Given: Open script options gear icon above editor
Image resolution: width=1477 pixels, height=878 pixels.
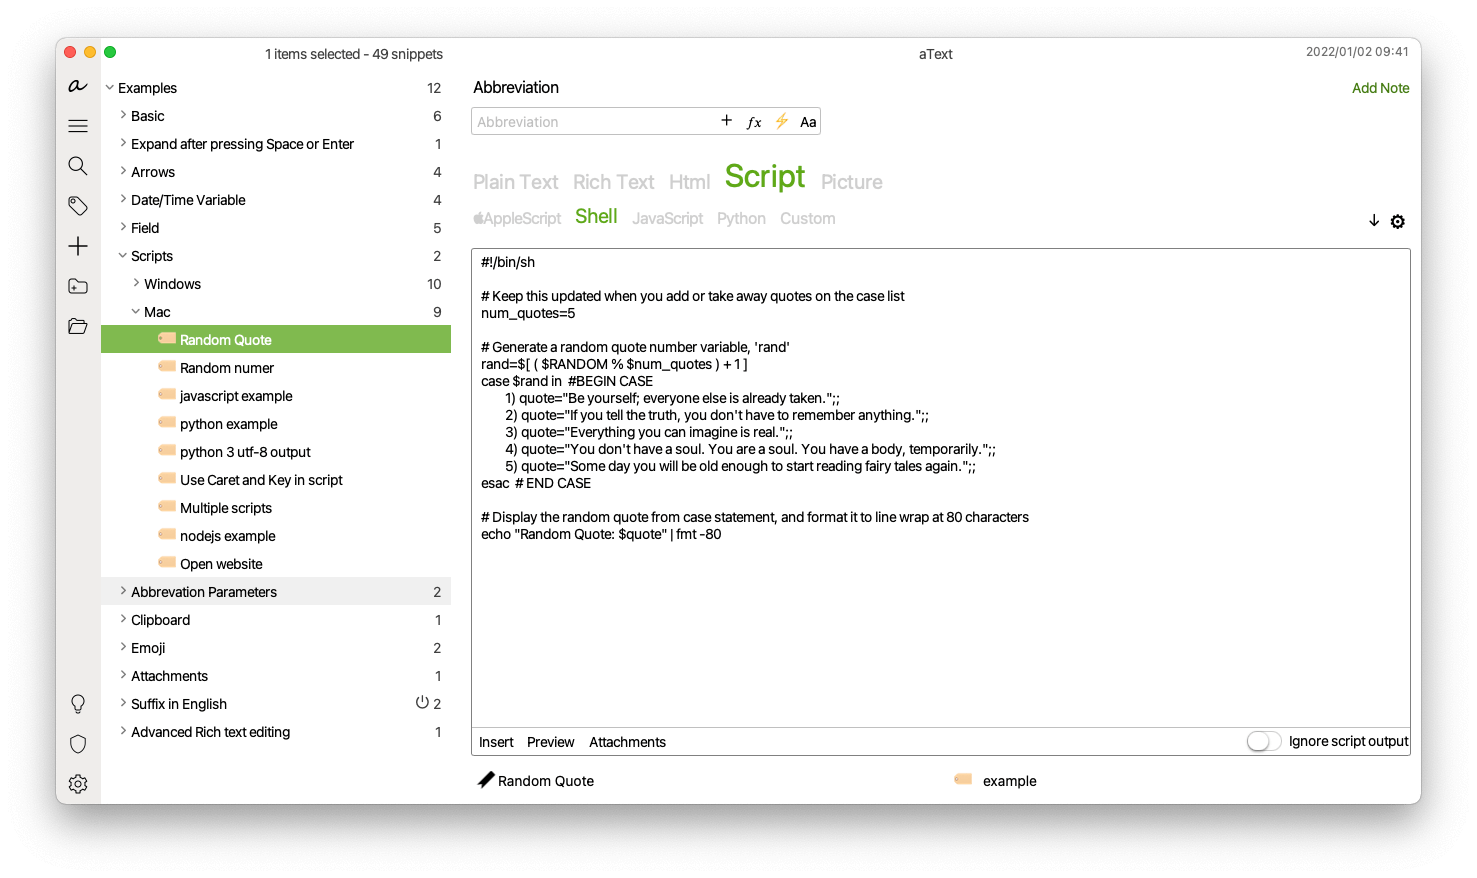Looking at the screenshot, I should click(x=1397, y=222).
